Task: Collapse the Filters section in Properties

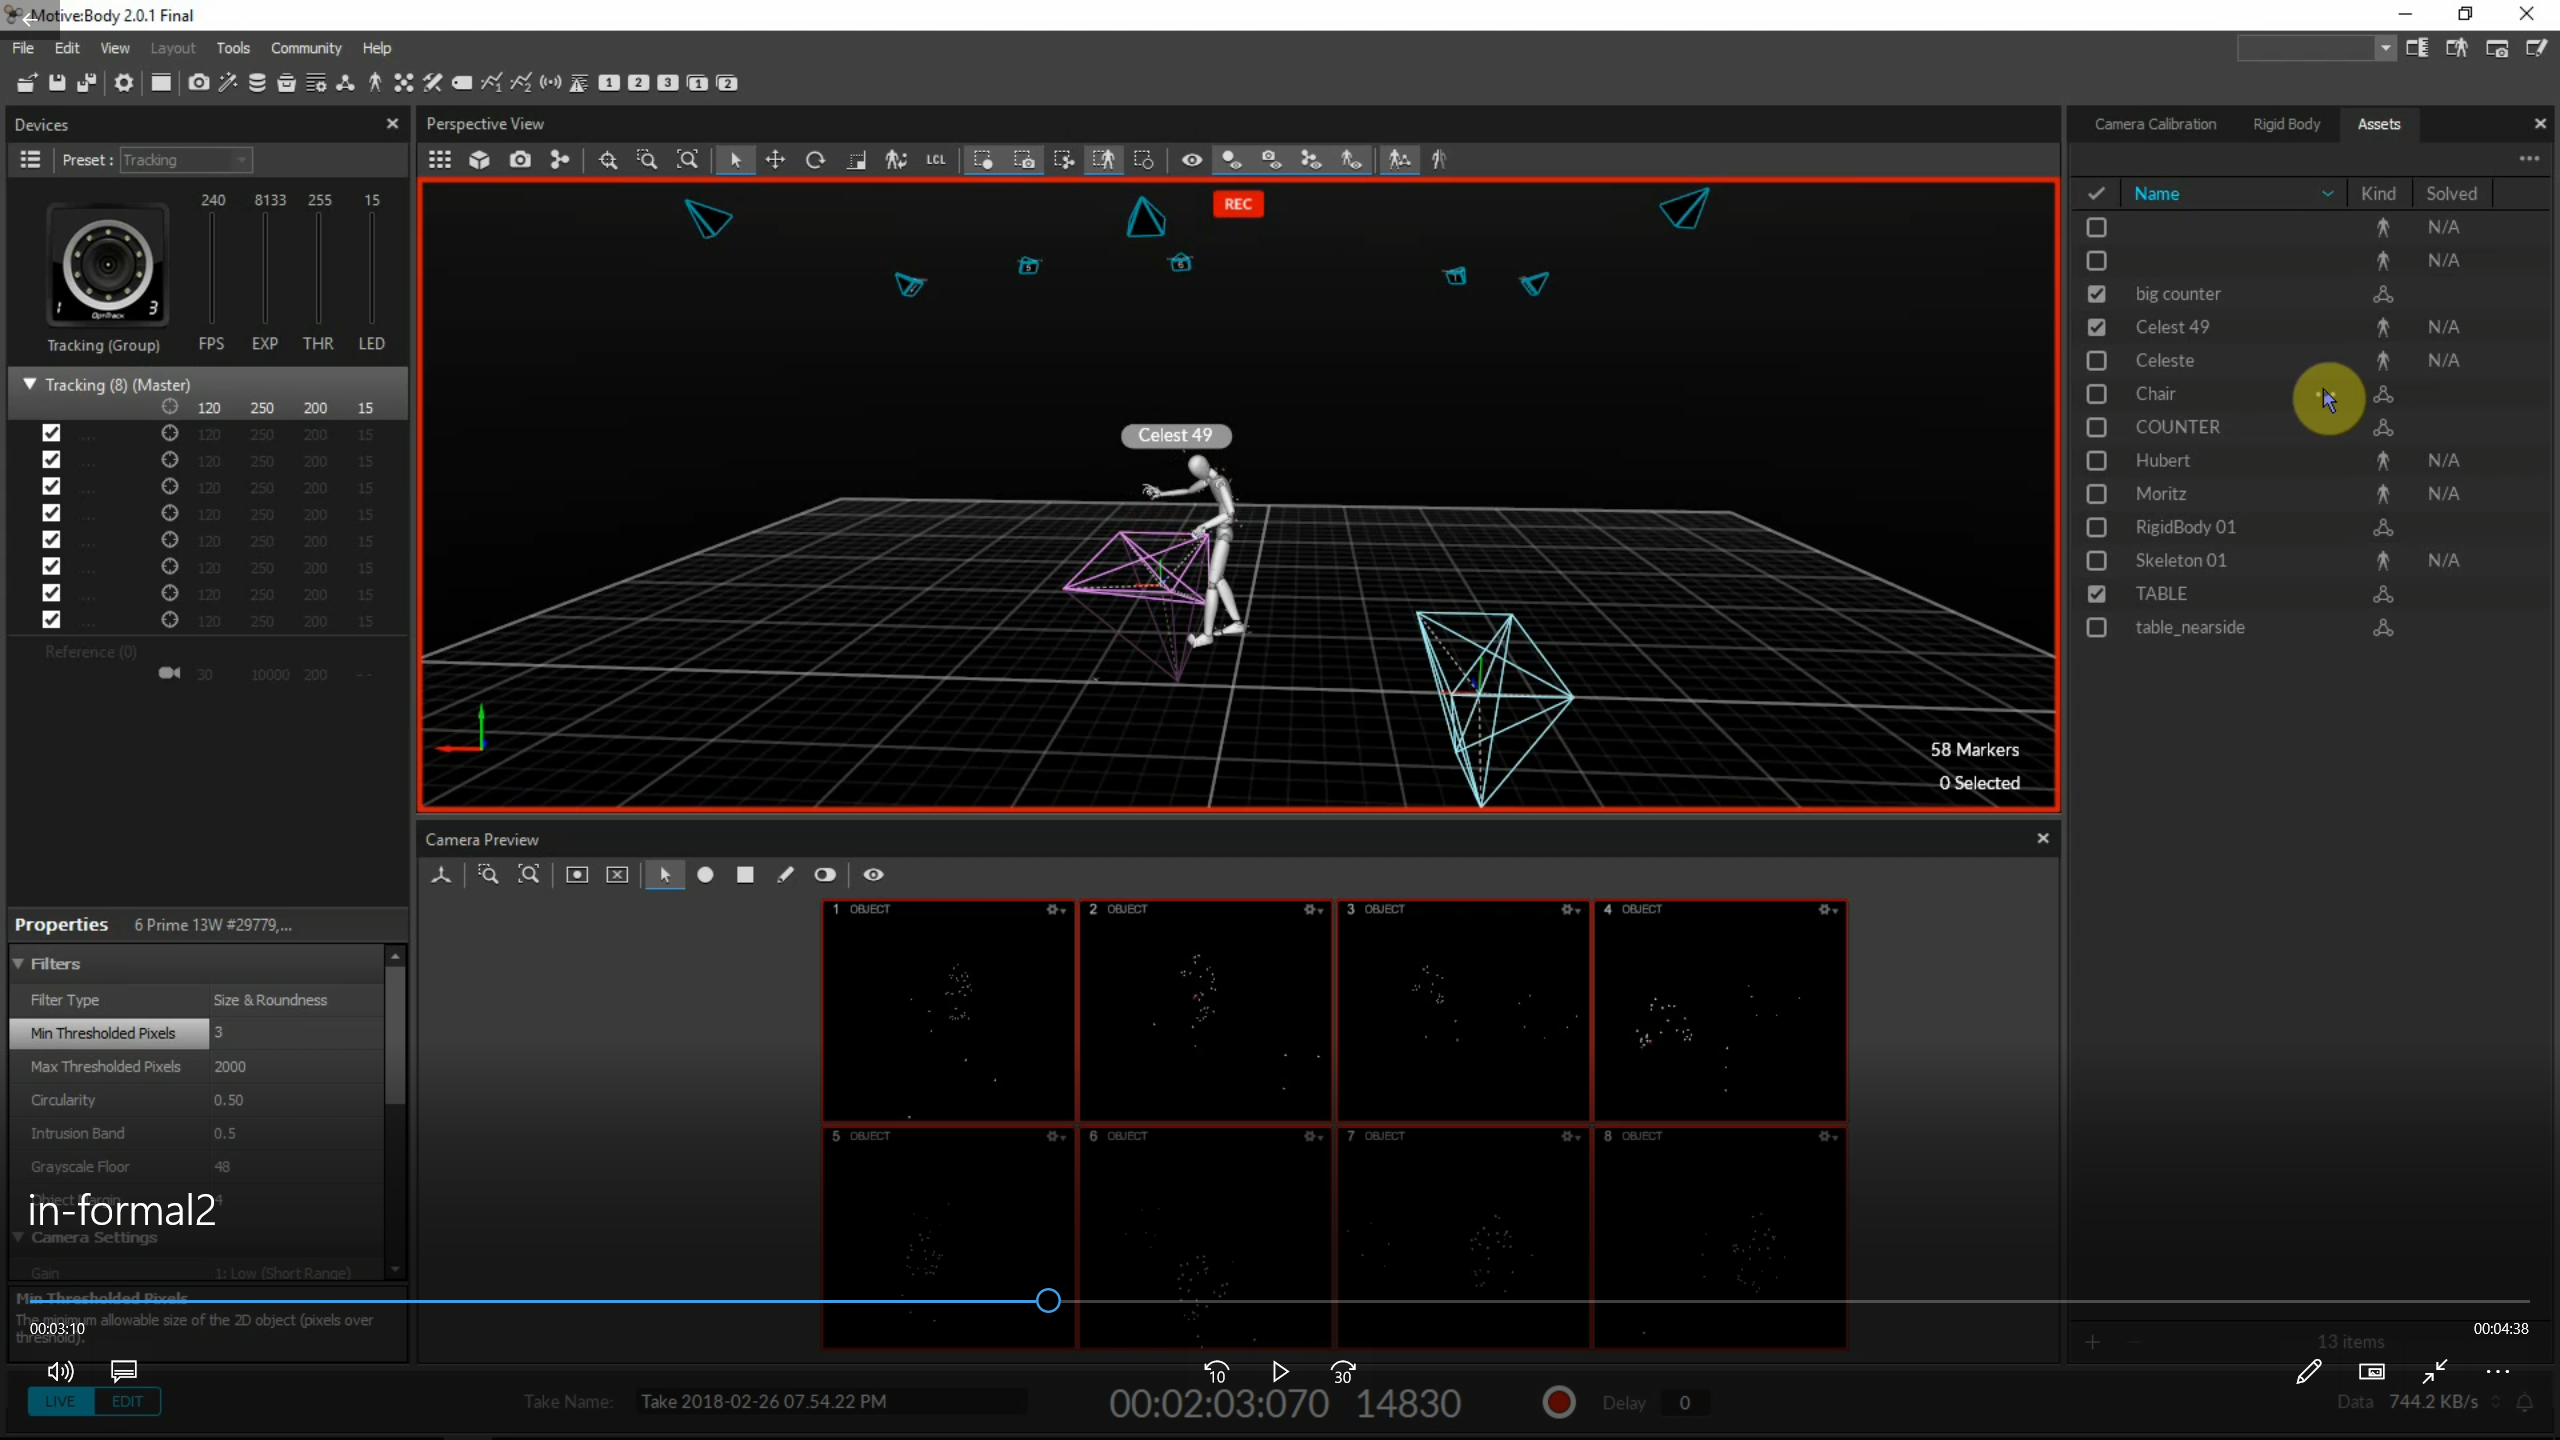Action: pyautogui.click(x=19, y=963)
